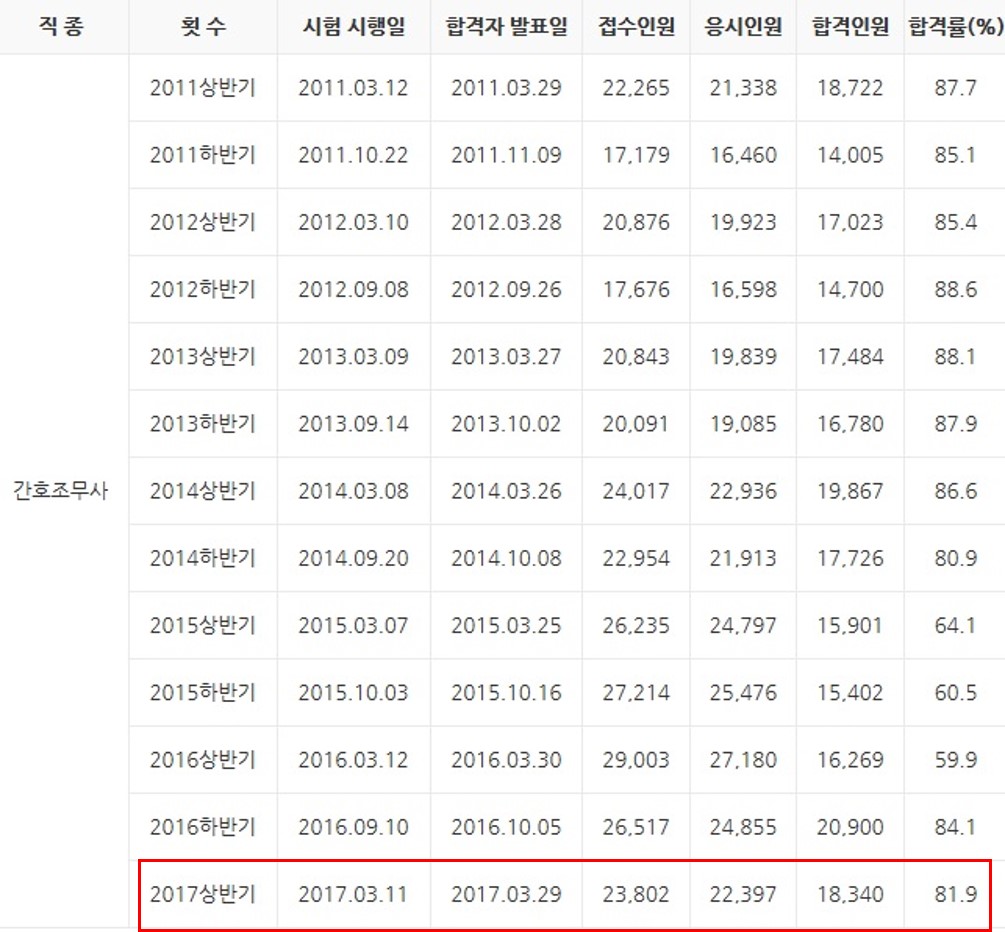
Task: Select the highlighted pass rate 81.9
Action: (955, 894)
